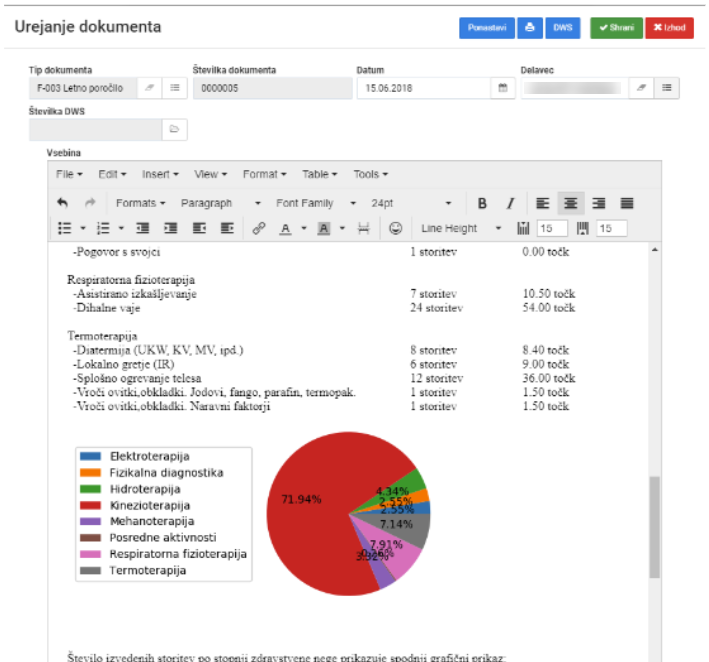This screenshot has width=709, height=662.
Task: Clear the Tip dokumenta field with eraser icon
Action: tap(149, 88)
